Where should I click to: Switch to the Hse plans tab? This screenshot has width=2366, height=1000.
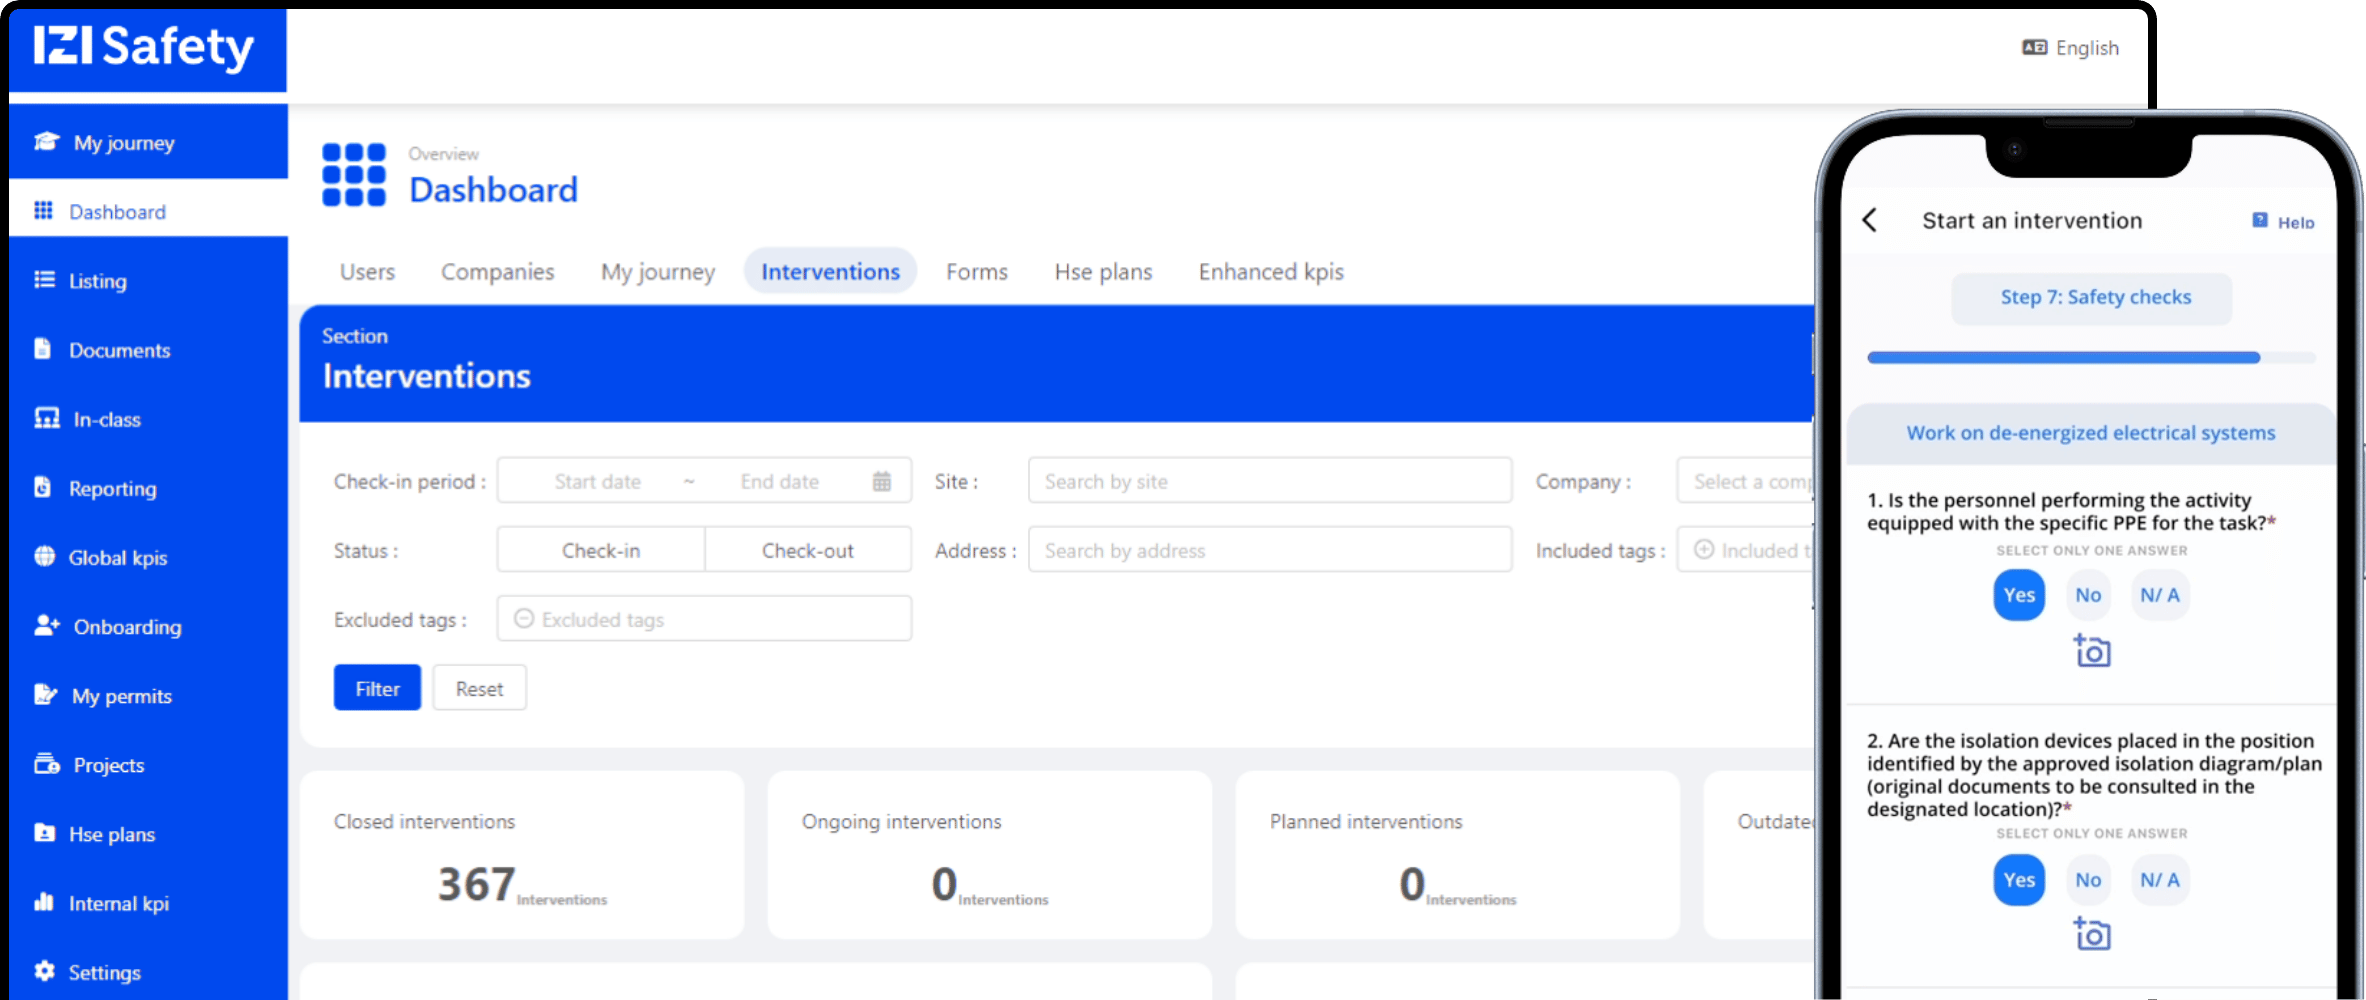coord(1102,272)
